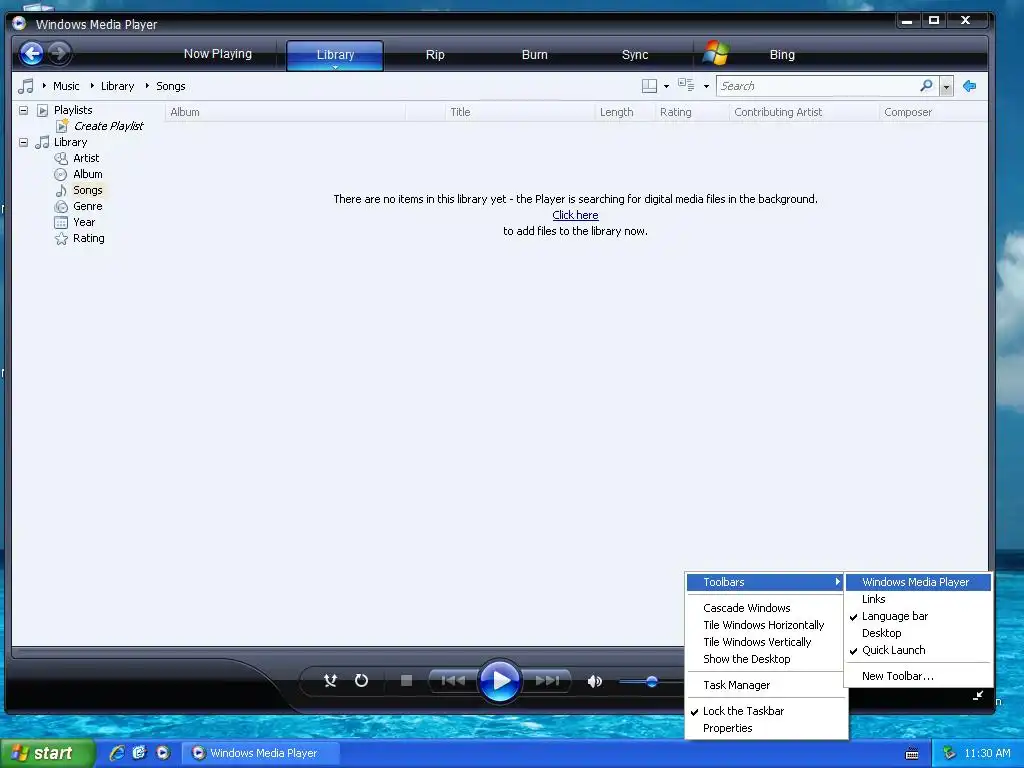Click the music note category icon
The height and width of the screenshot is (768, 1024).
[x=26, y=86]
